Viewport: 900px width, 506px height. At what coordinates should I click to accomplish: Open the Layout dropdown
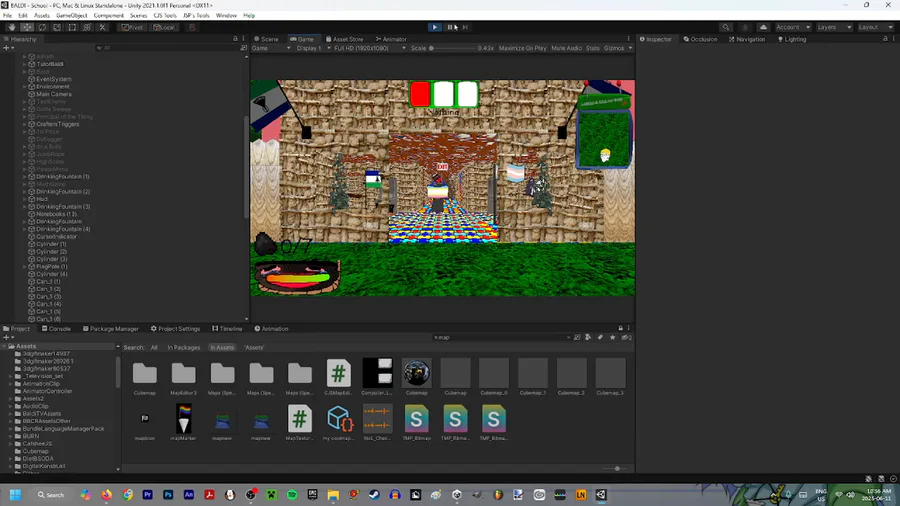pyautogui.click(x=875, y=27)
